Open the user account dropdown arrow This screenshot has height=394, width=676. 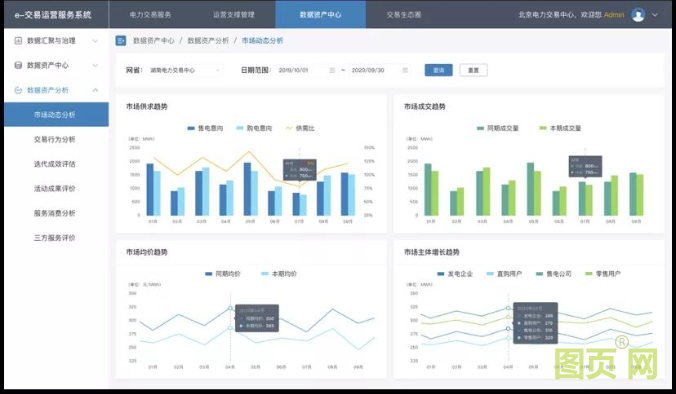click(655, 15)
